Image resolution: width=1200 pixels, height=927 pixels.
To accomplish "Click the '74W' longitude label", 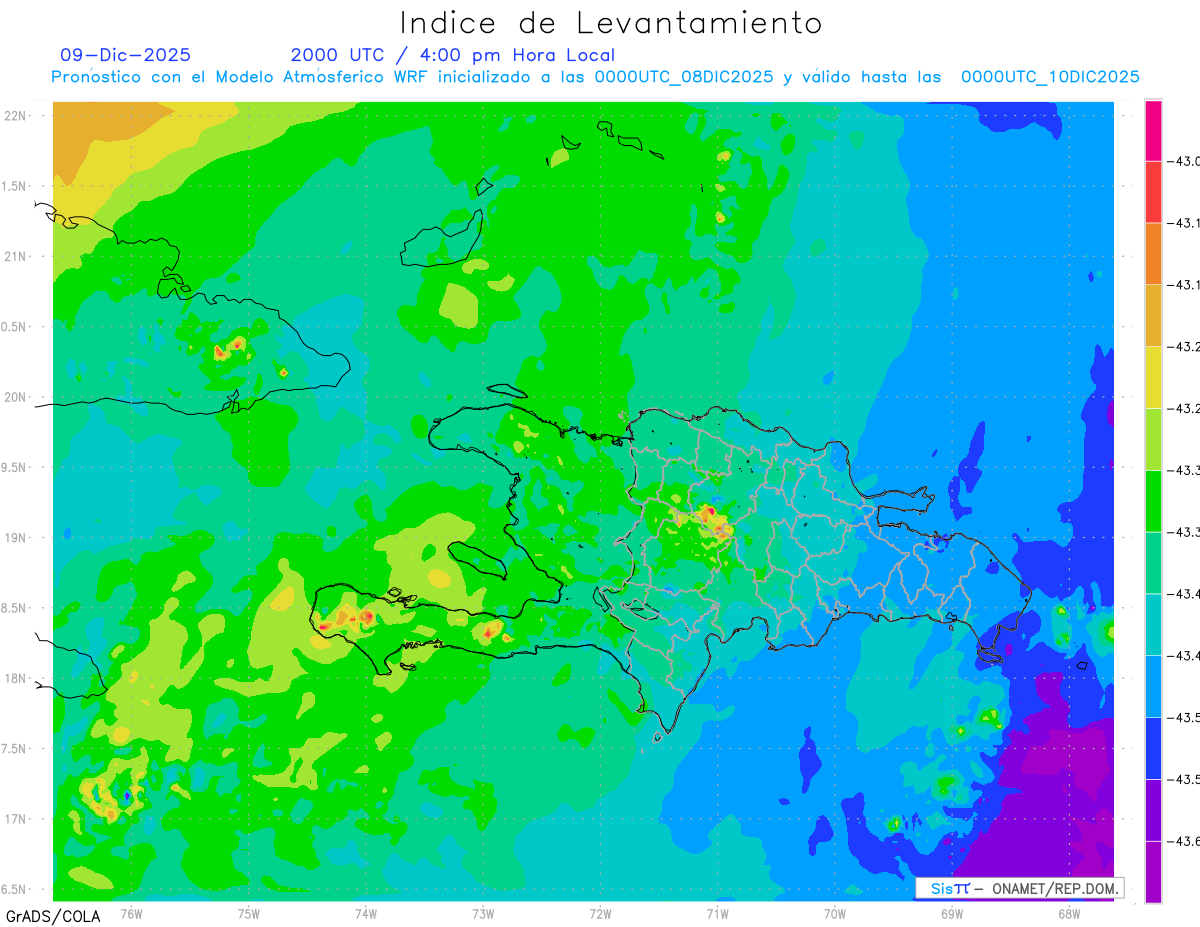I will tap(366, 913).
